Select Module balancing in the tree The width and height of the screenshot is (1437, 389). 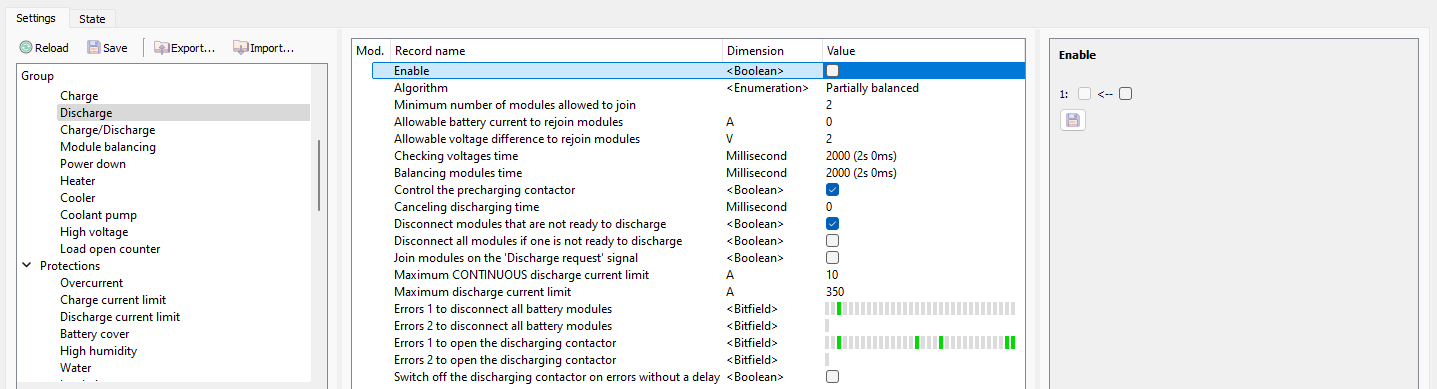(x=107, y=147)
